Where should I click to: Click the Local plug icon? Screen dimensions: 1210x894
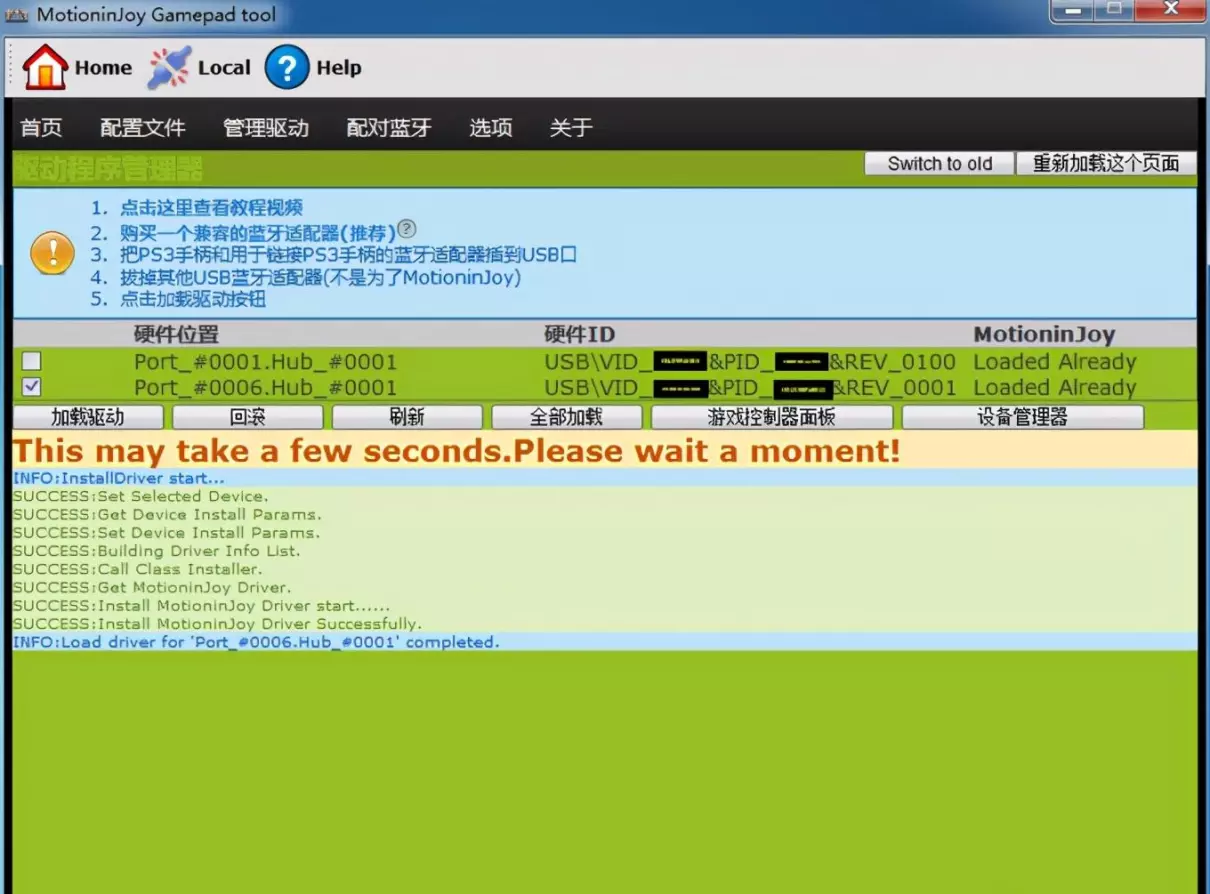[169, 68]
